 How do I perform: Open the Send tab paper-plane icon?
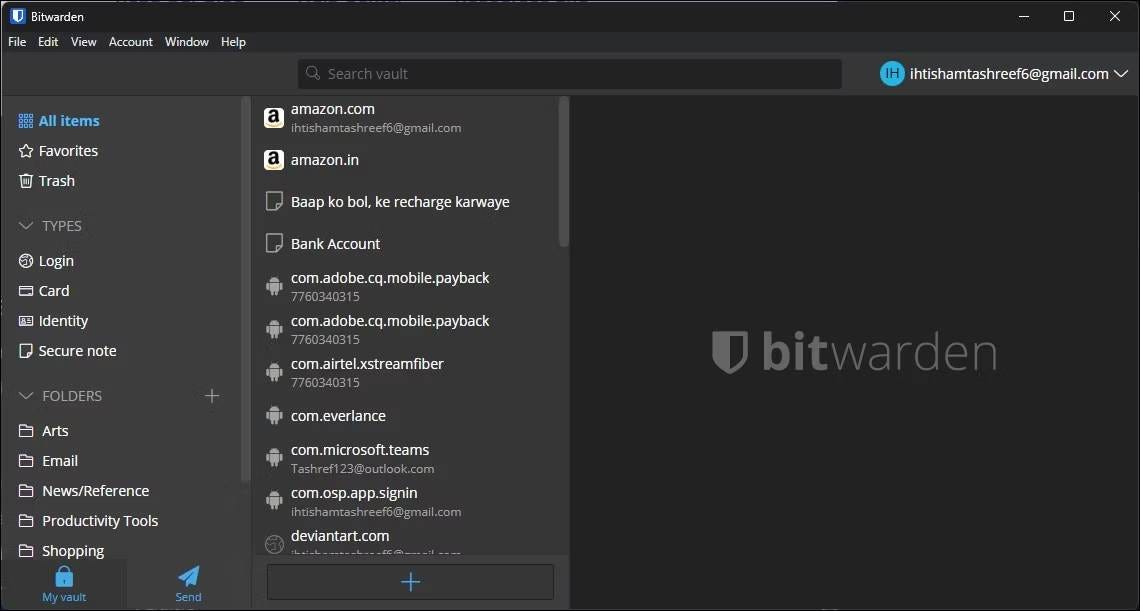click(188, 576)
